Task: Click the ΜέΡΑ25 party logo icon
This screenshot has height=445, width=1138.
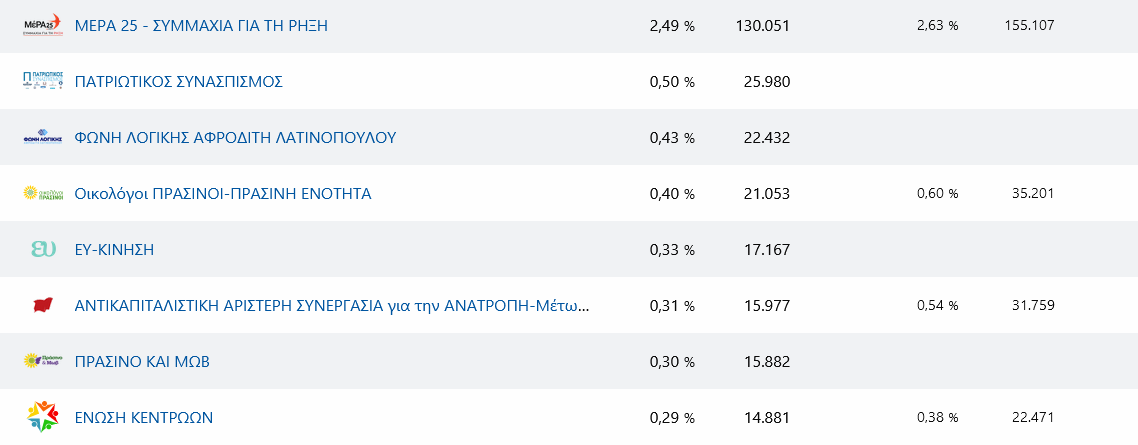Action: (x=43, y=25)
